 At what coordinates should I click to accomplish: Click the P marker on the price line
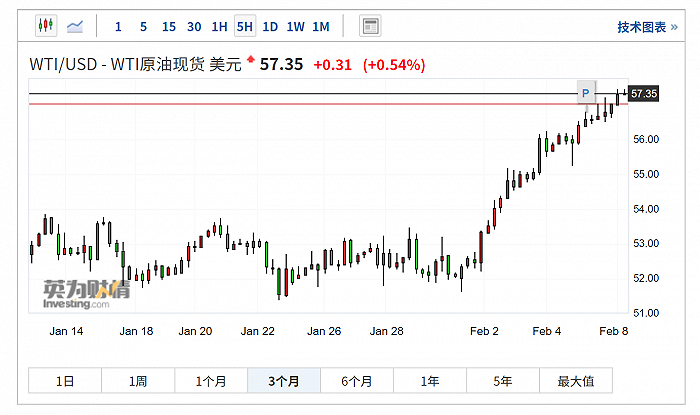[x=586, y=93]
